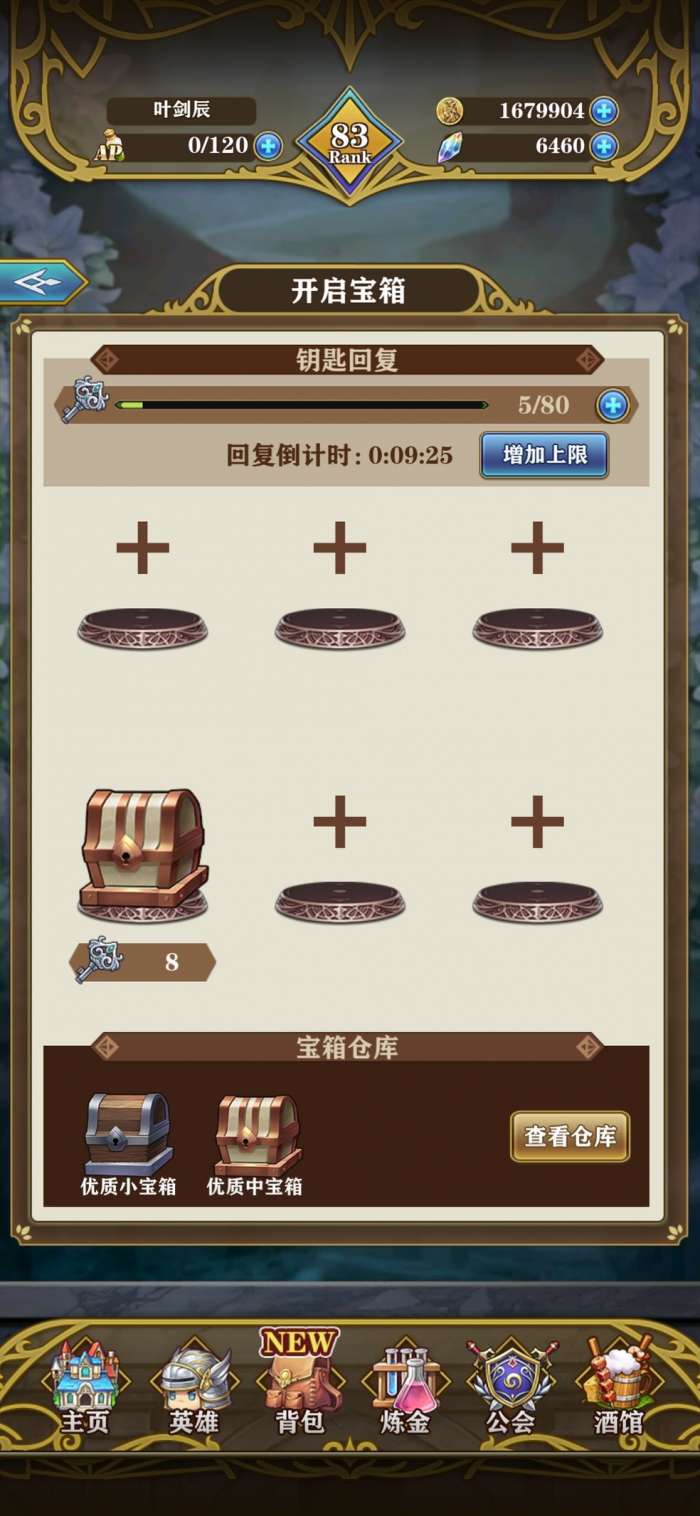Select 优质中宝箱 in the warehouse

point(255,1143)
